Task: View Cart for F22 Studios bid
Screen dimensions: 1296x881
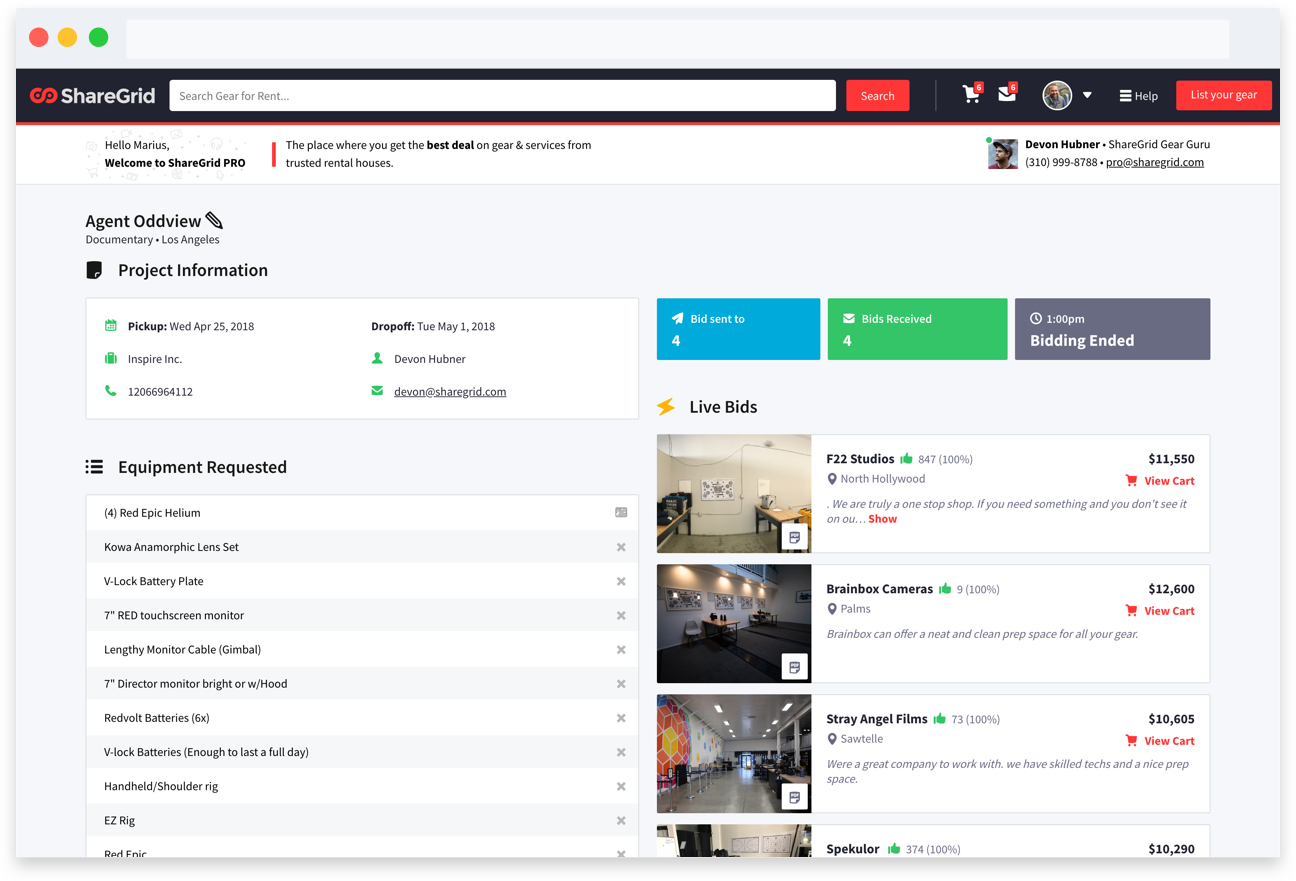Action: (1160, 481)
